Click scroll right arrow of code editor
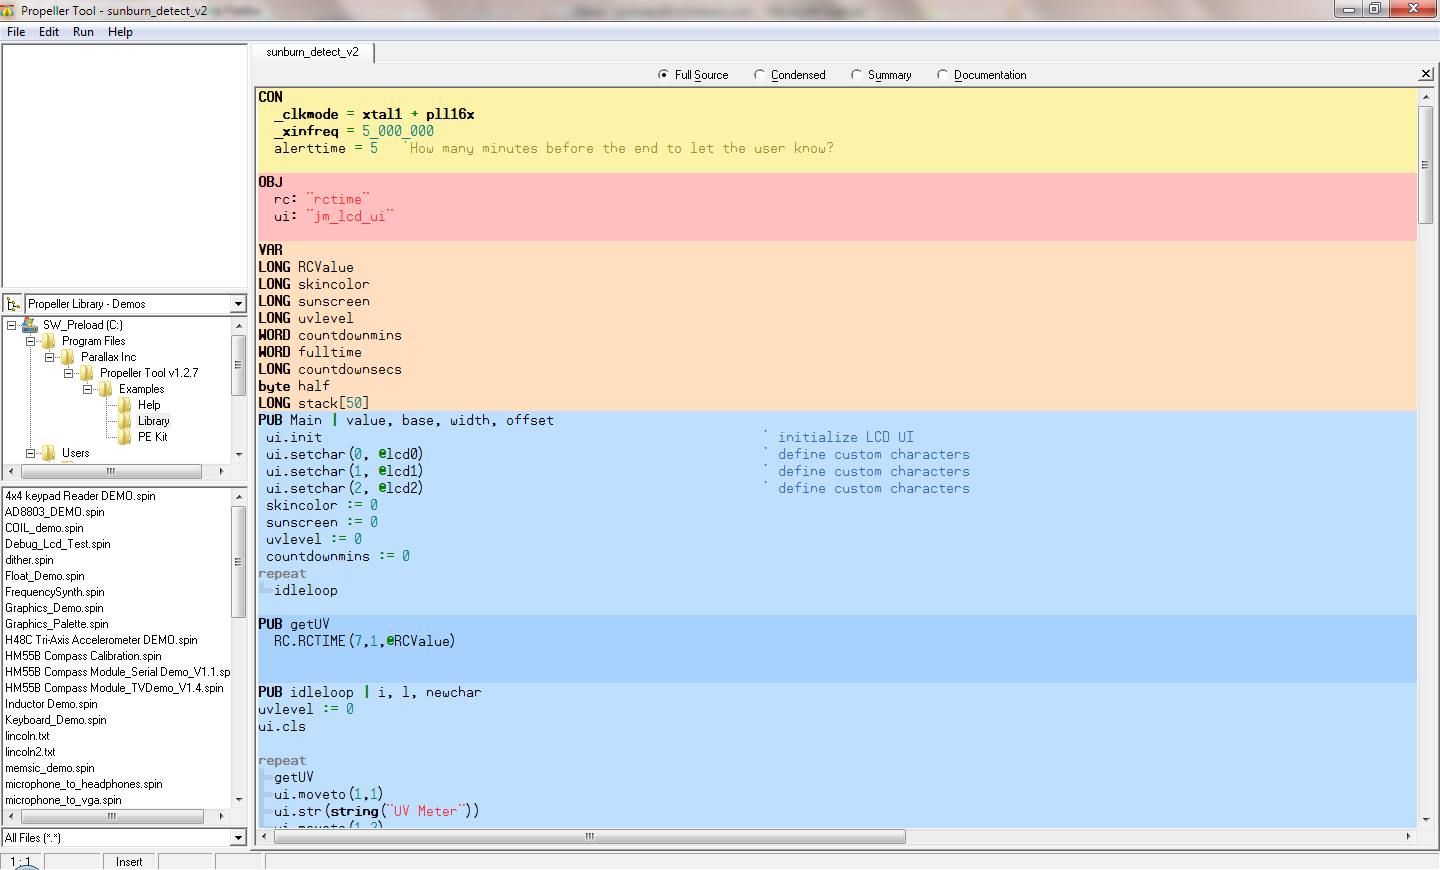This screenshot has height=870, width=1440. pyautogui.click(x=1409, y=836)
